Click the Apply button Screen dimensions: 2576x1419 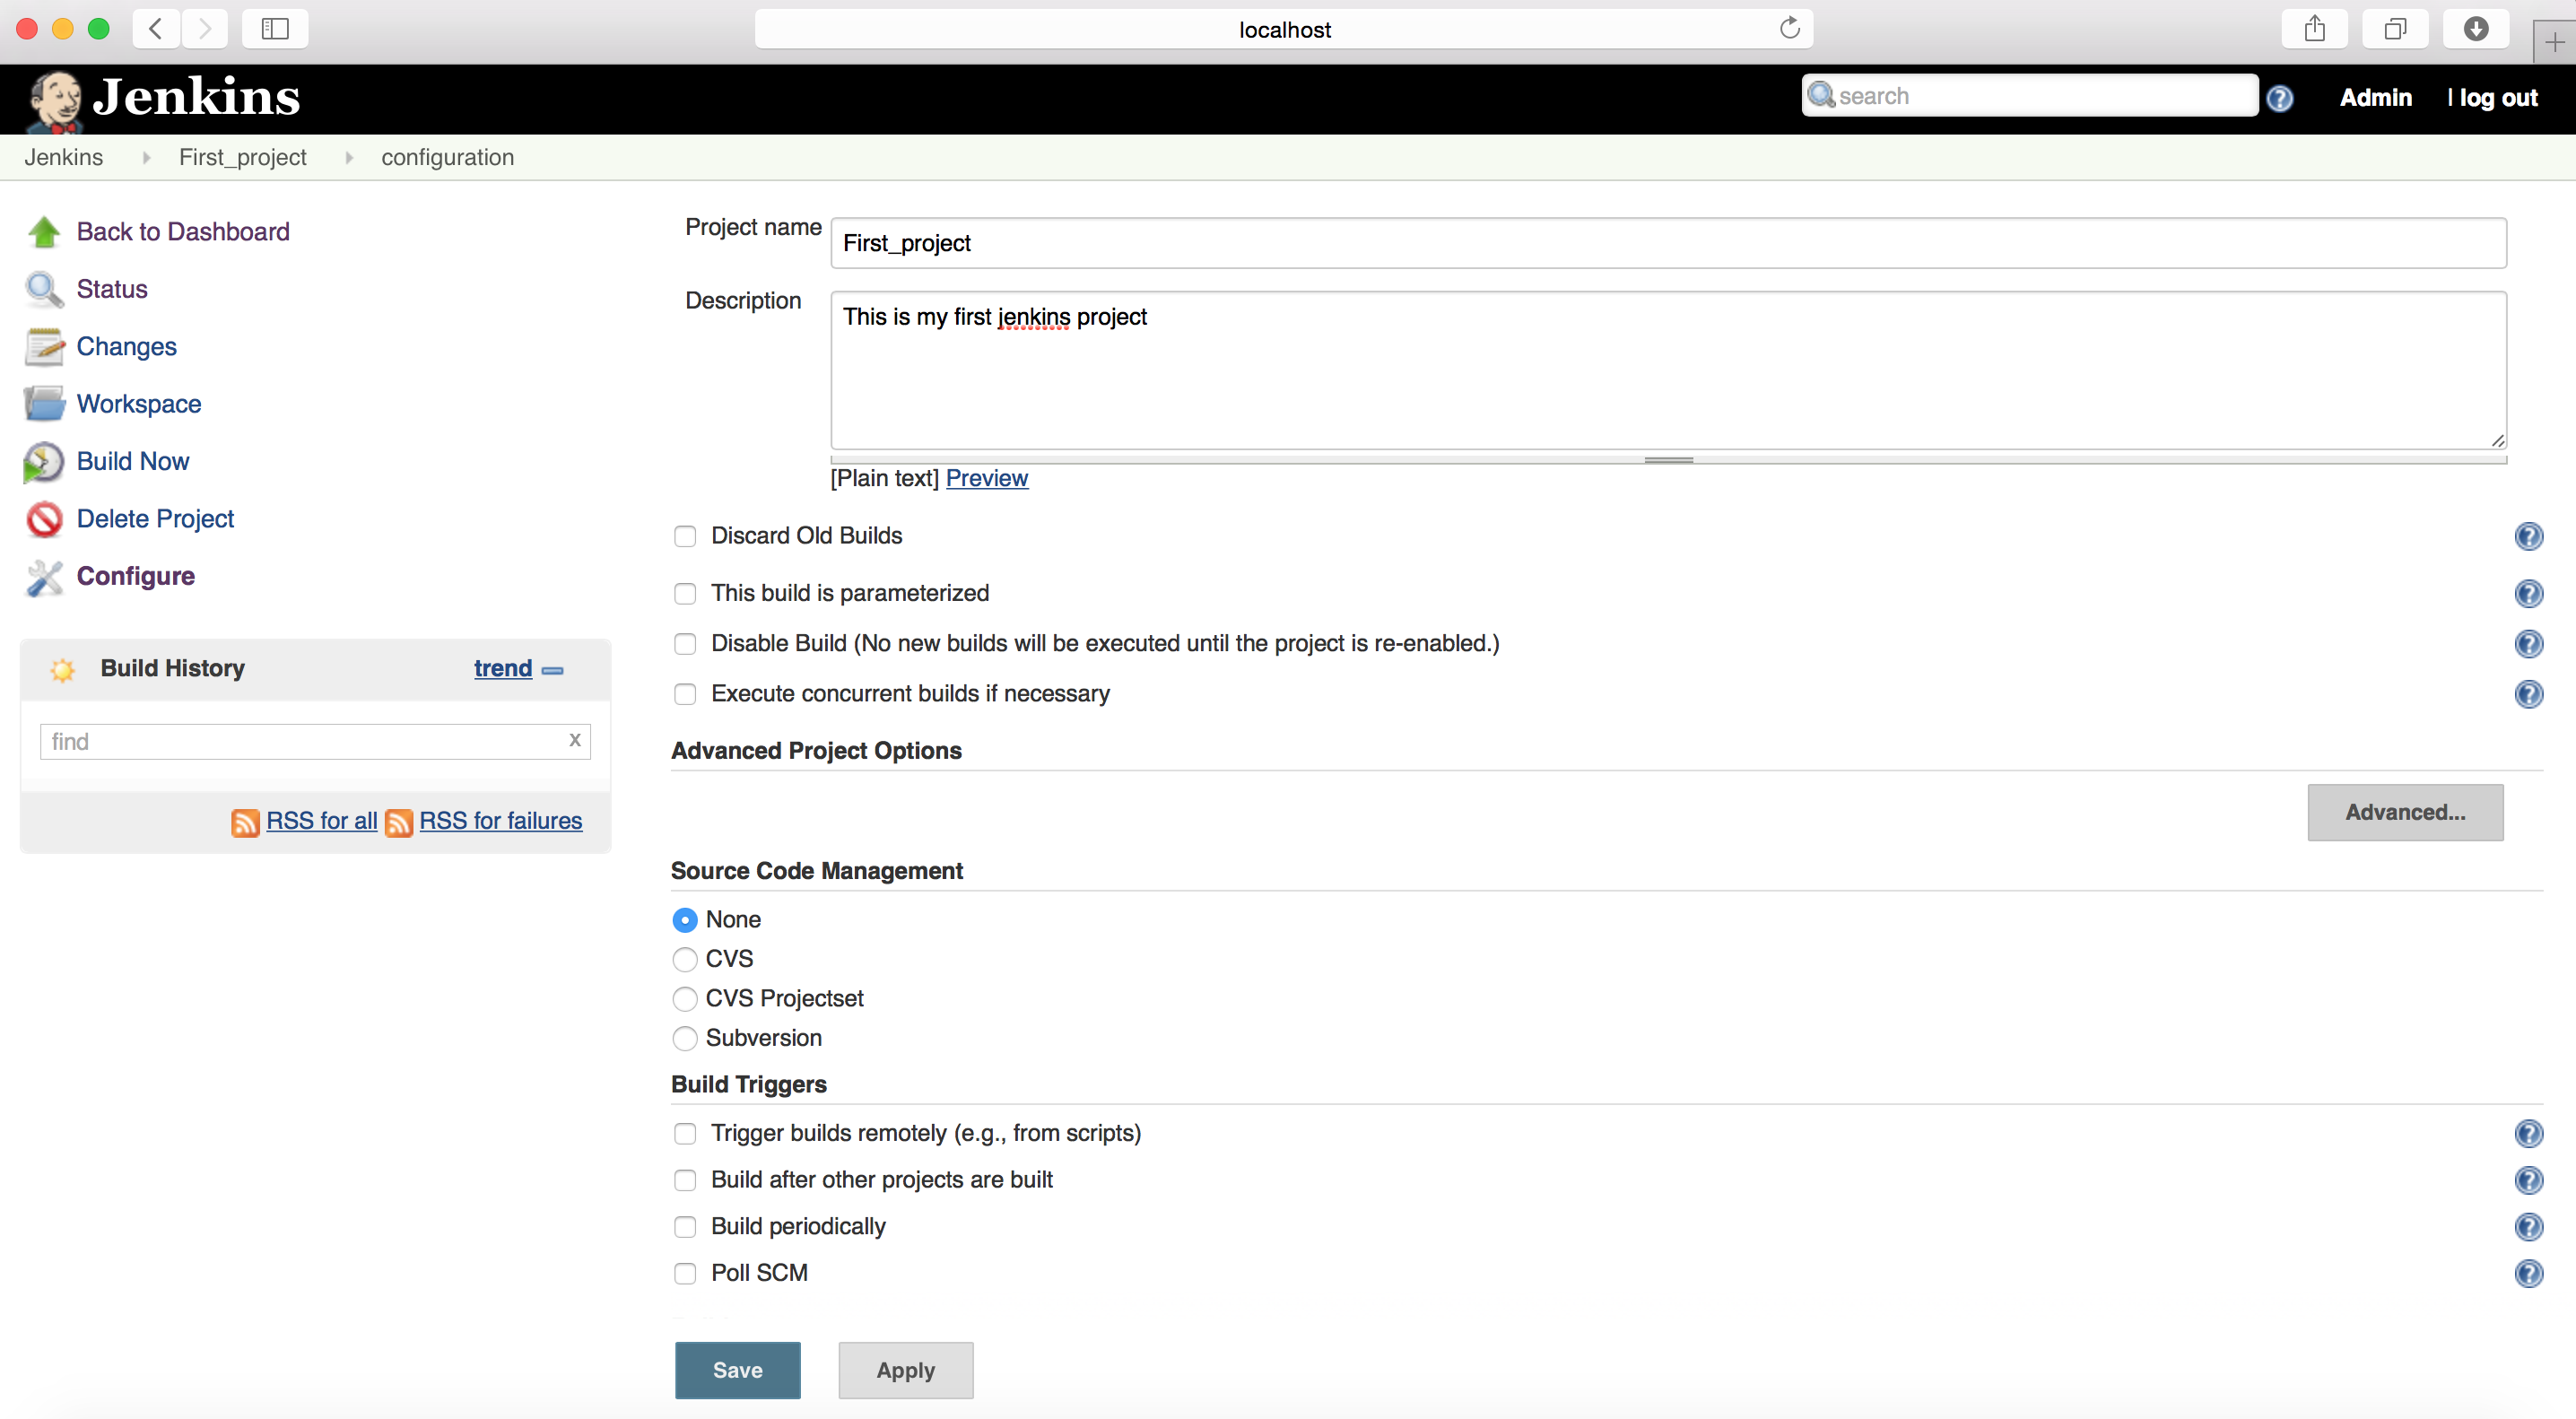(905, 1371)
